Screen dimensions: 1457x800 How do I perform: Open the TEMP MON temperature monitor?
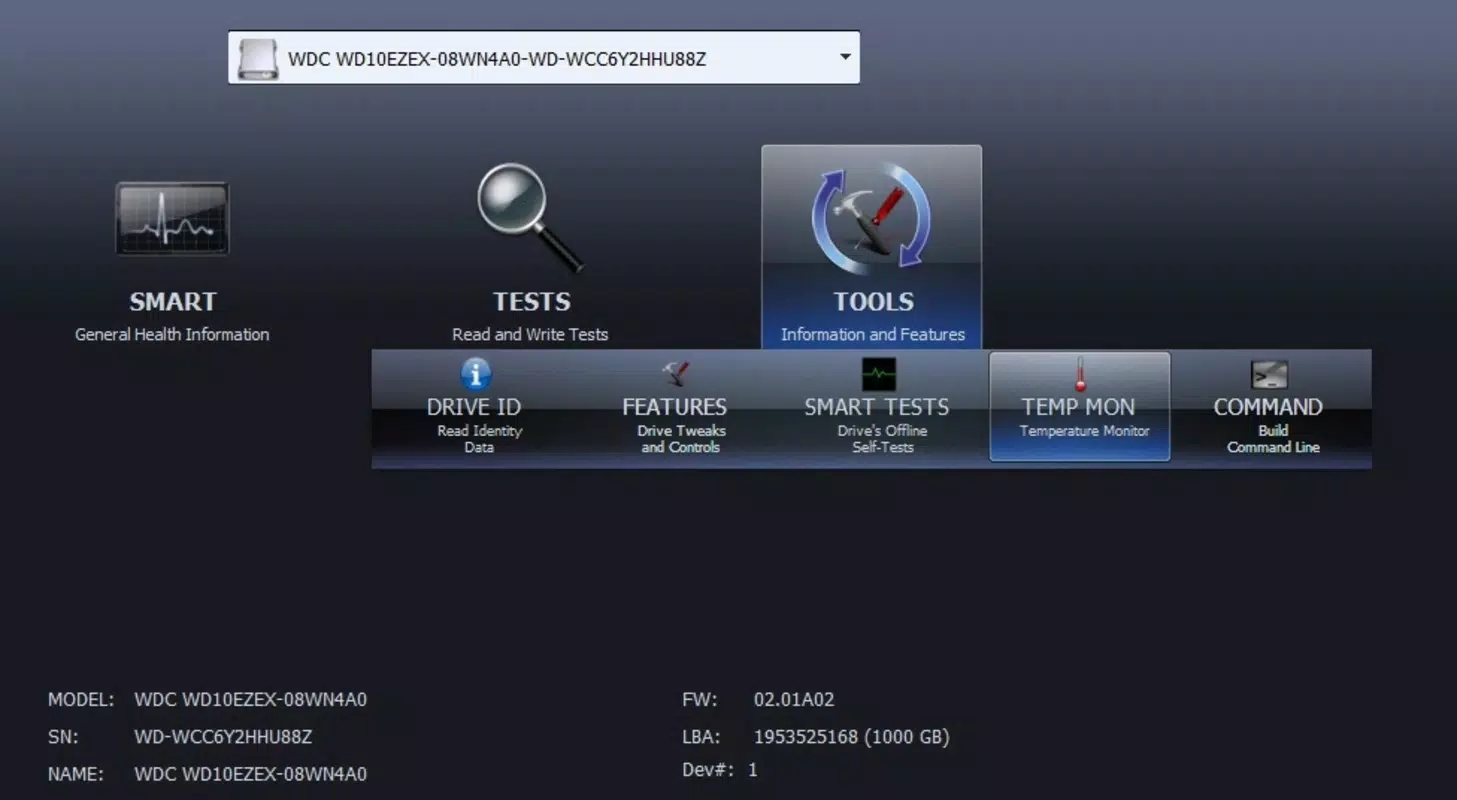(1079, 407)
